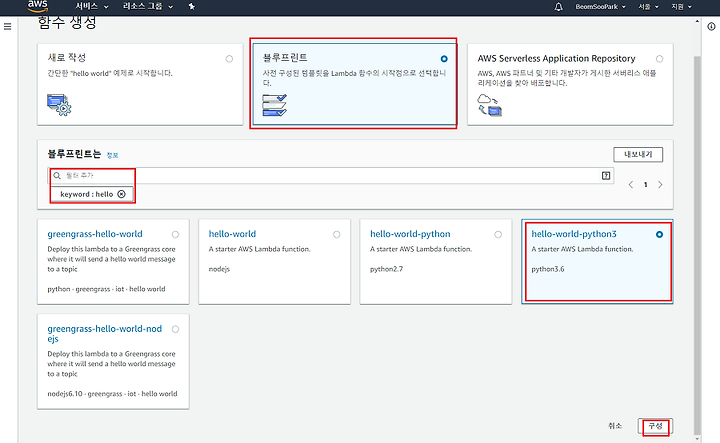The height and width of the screenshot is (443, 720).
Task: Click the python3.6 runtime text
Action: point(548,269)
